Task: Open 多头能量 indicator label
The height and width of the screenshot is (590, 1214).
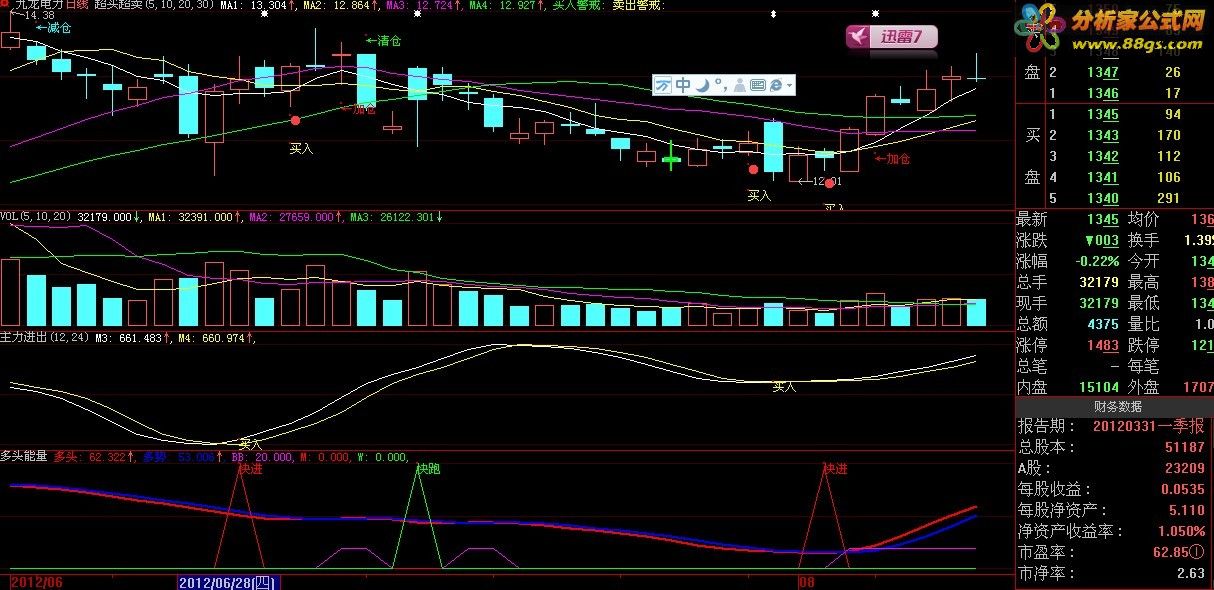Action: [x=24, y=456]
